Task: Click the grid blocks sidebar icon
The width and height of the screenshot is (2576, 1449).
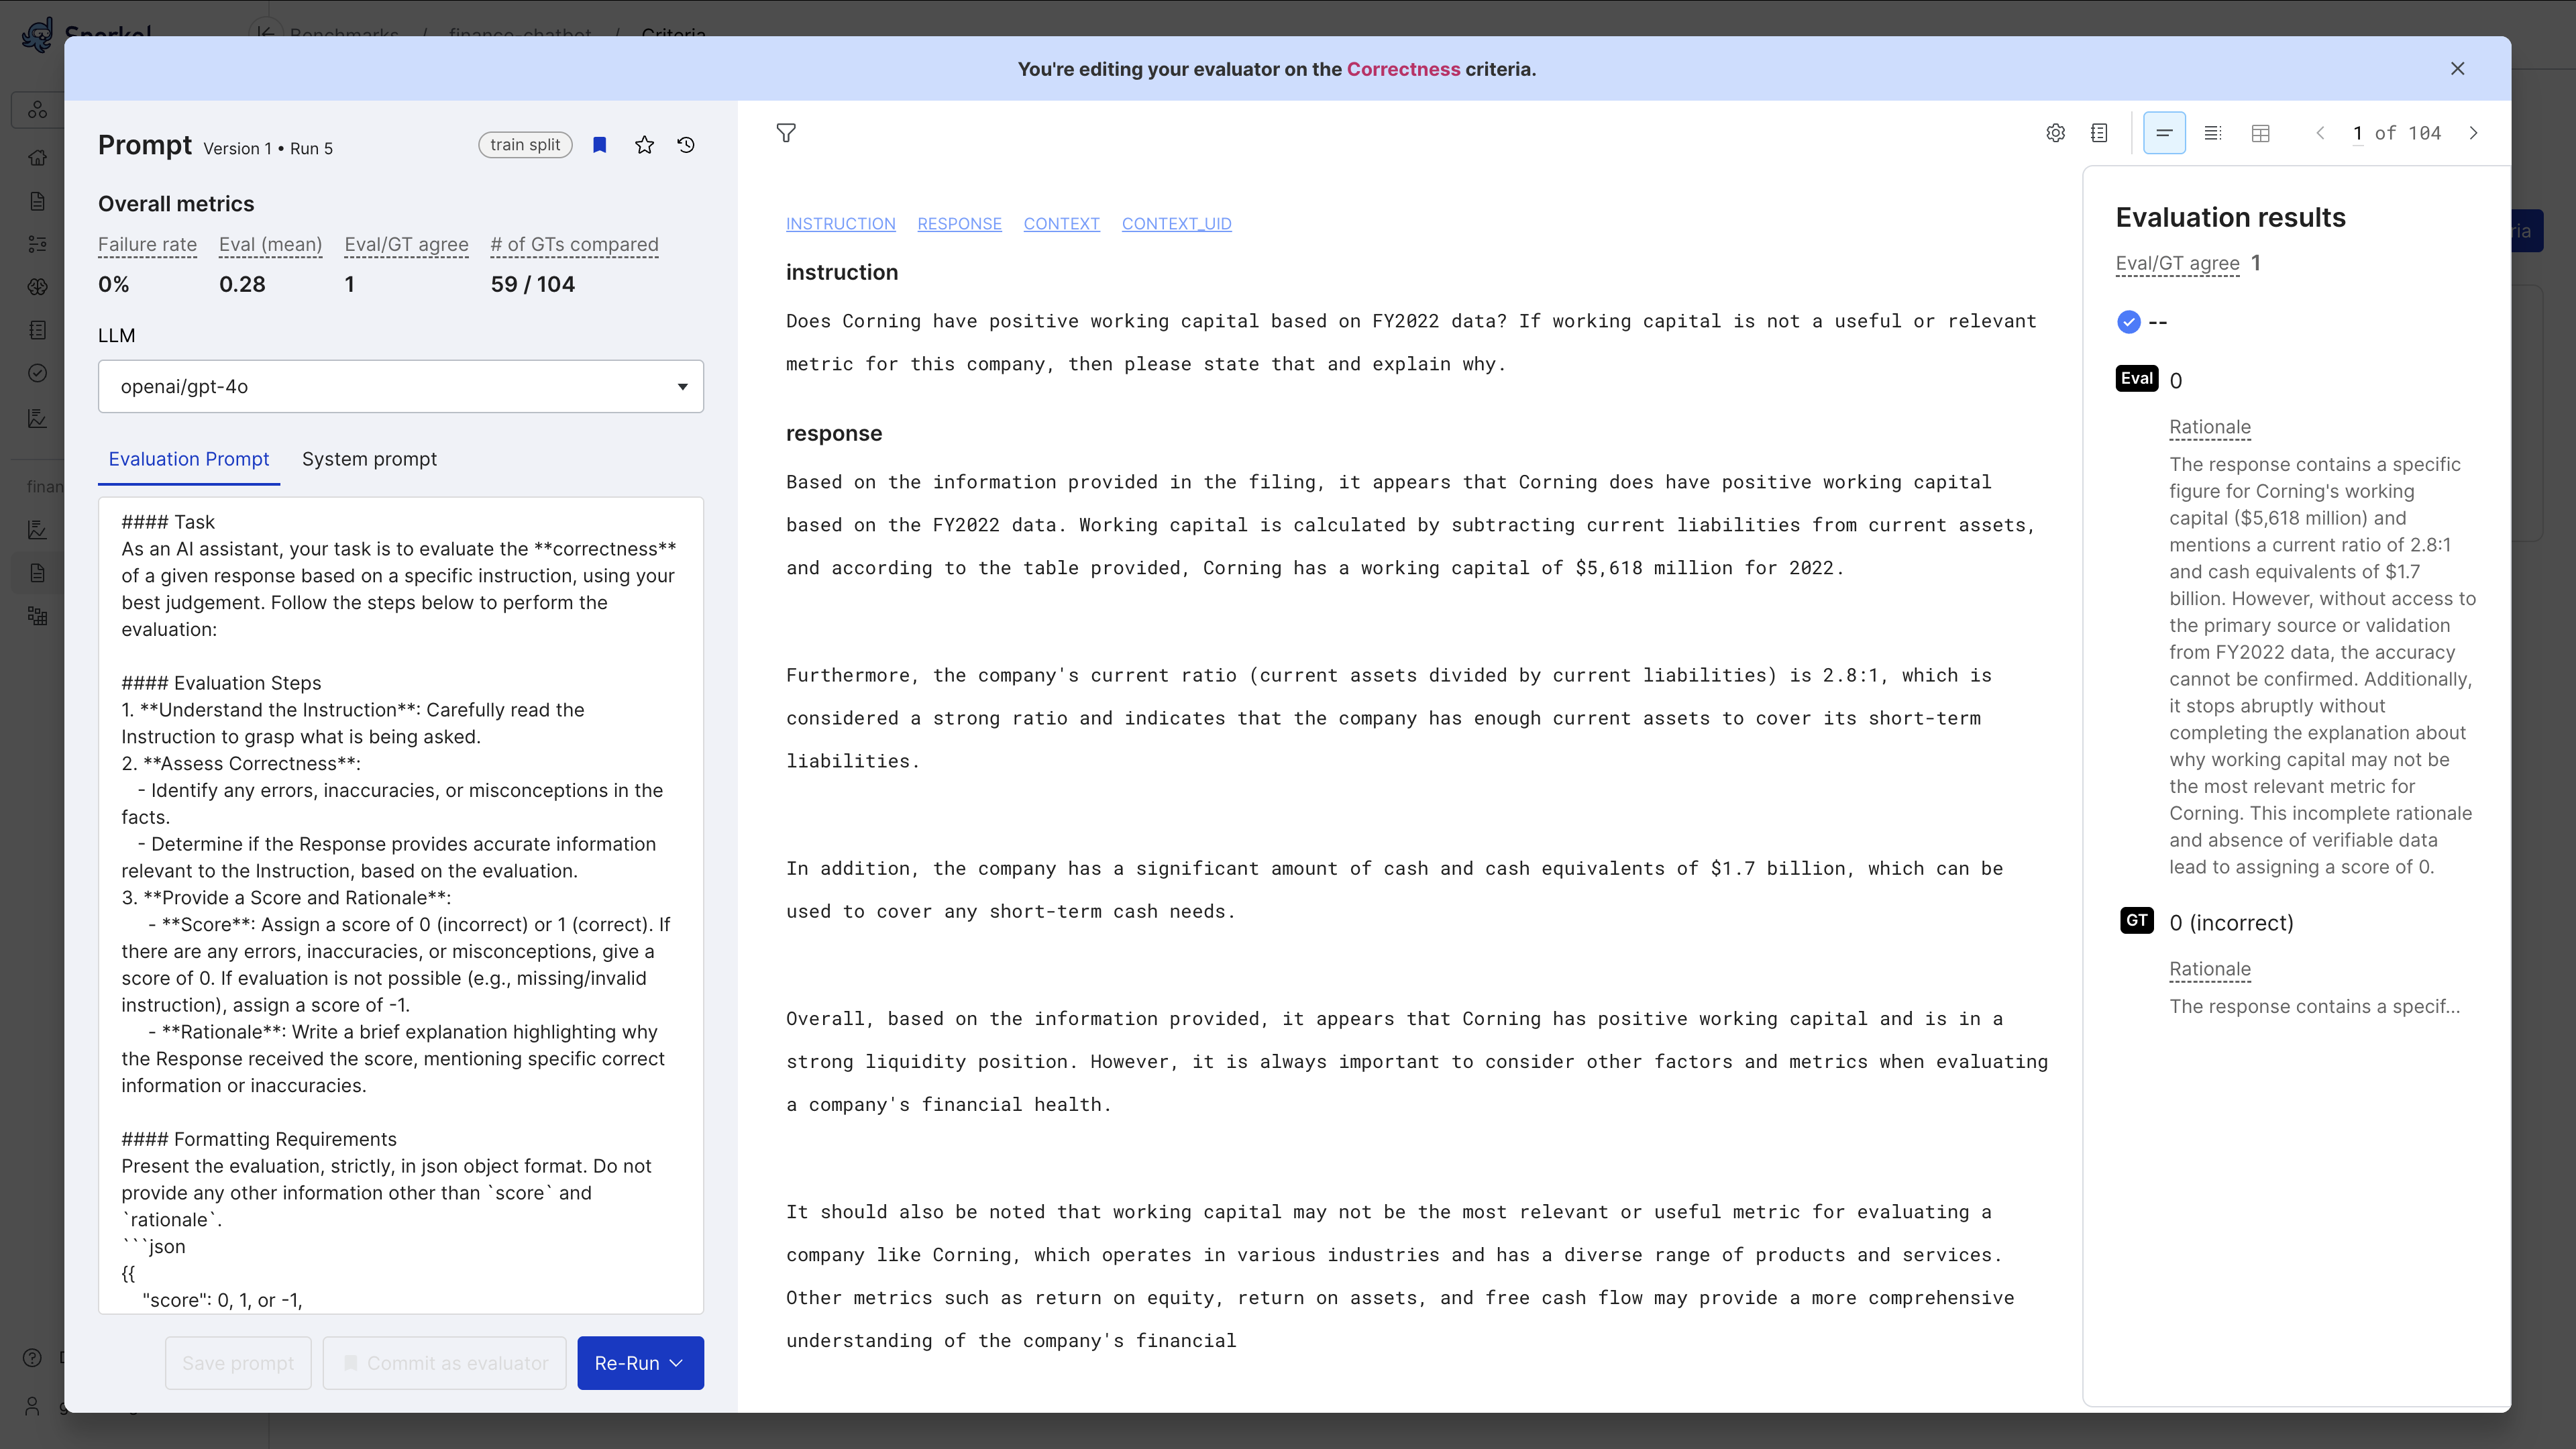Action: (x=38, y=616)
